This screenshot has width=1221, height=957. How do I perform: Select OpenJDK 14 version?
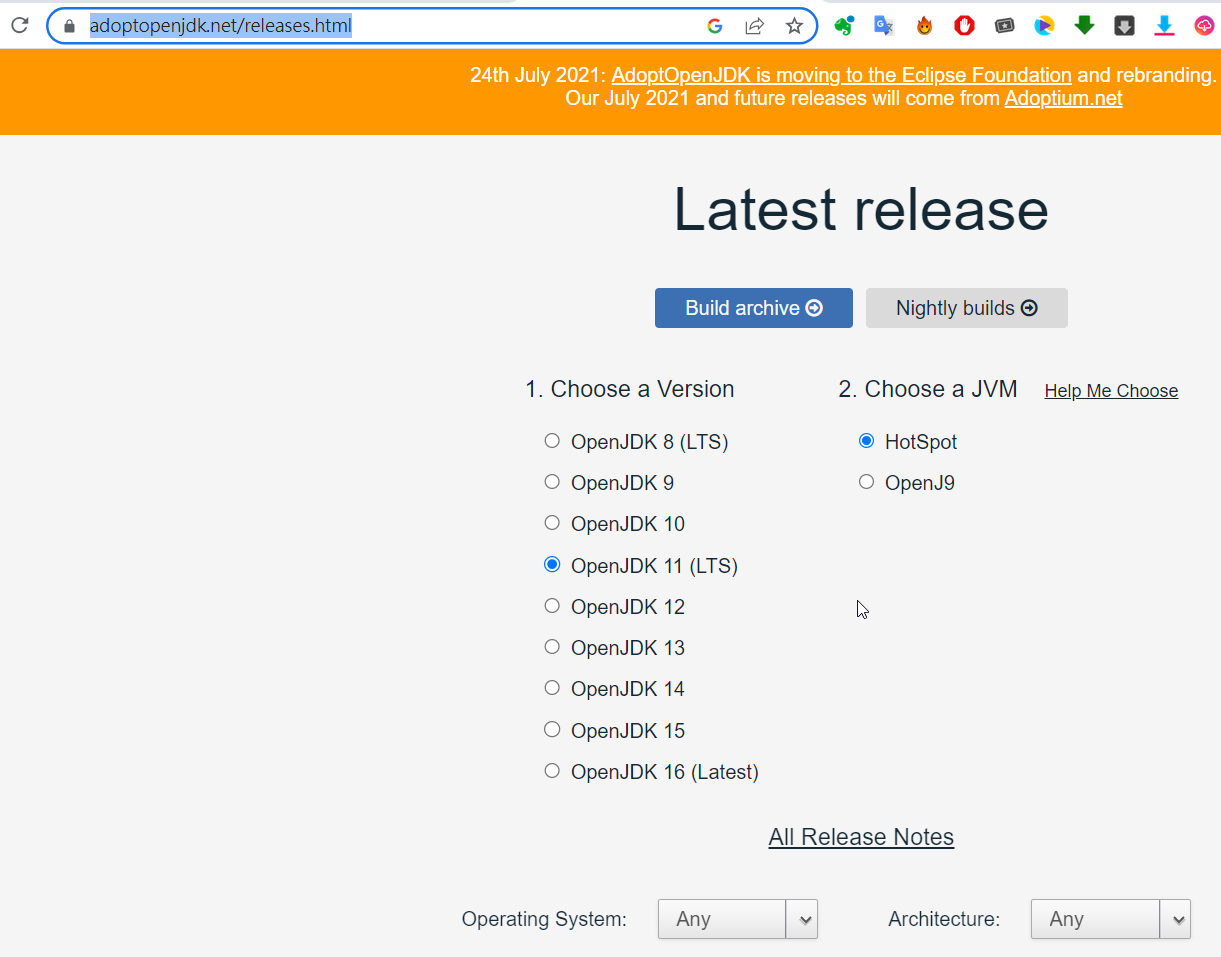[x=552, y=688]
